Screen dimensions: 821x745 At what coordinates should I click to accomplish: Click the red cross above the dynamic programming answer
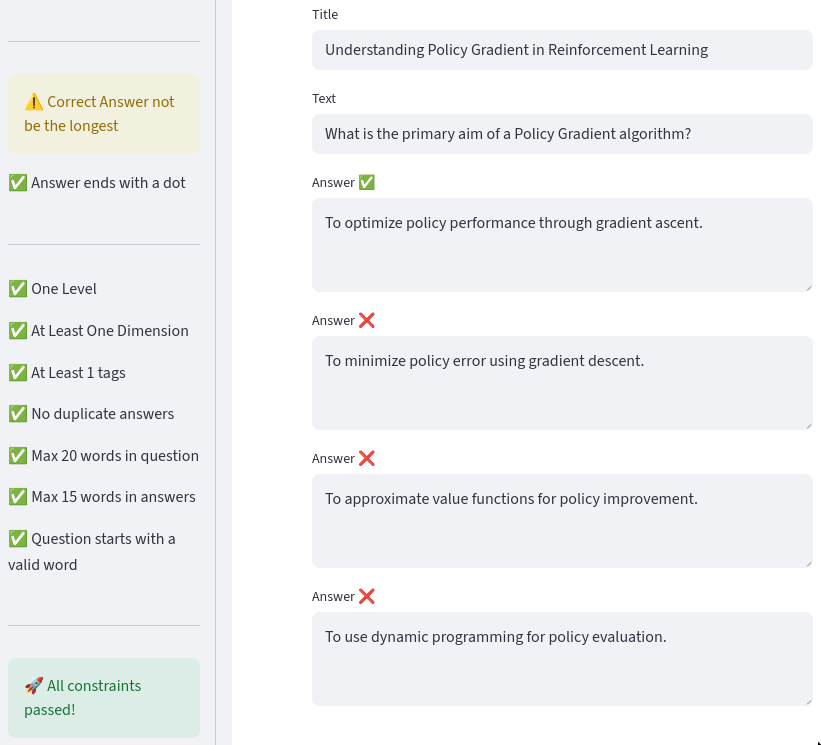pos(367,596)
